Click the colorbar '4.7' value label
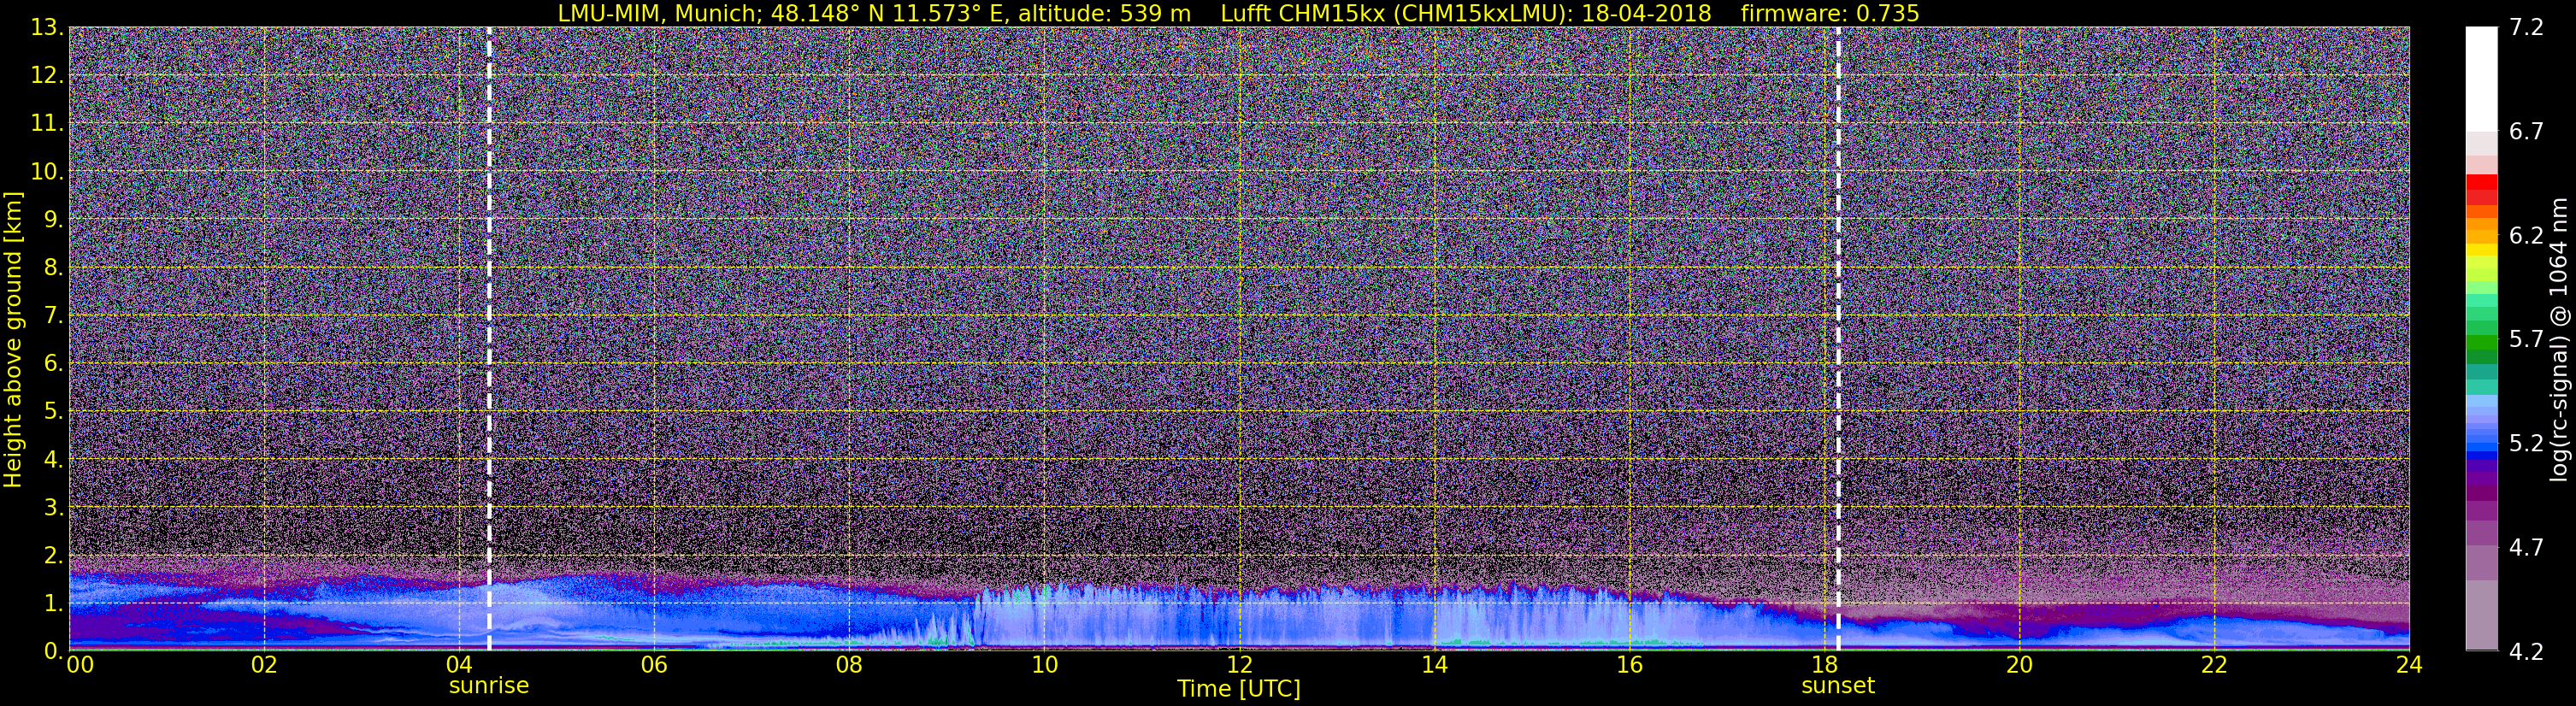This screenshot has height=706, width=2576. pos(2527,547)
